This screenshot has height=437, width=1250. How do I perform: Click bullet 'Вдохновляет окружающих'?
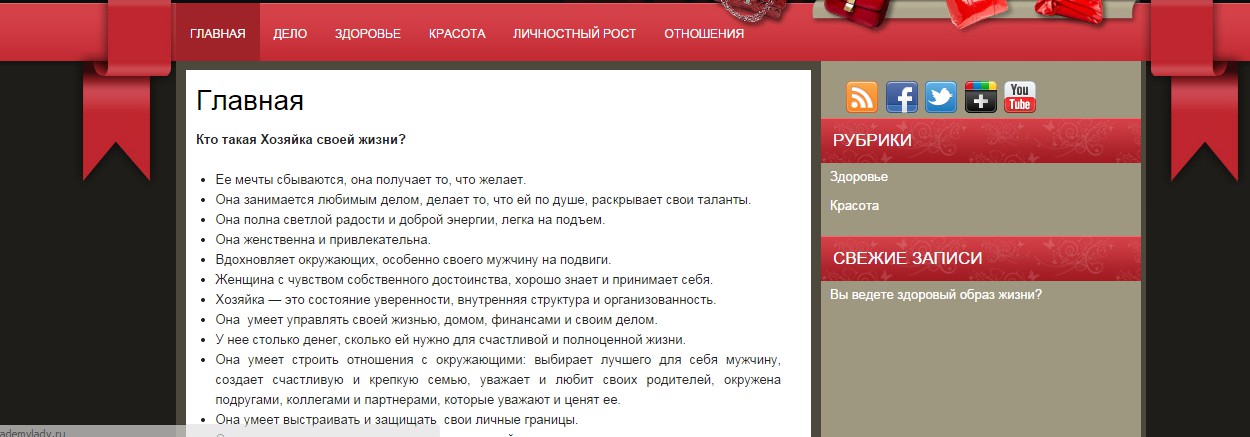click(x=413, y=260)
